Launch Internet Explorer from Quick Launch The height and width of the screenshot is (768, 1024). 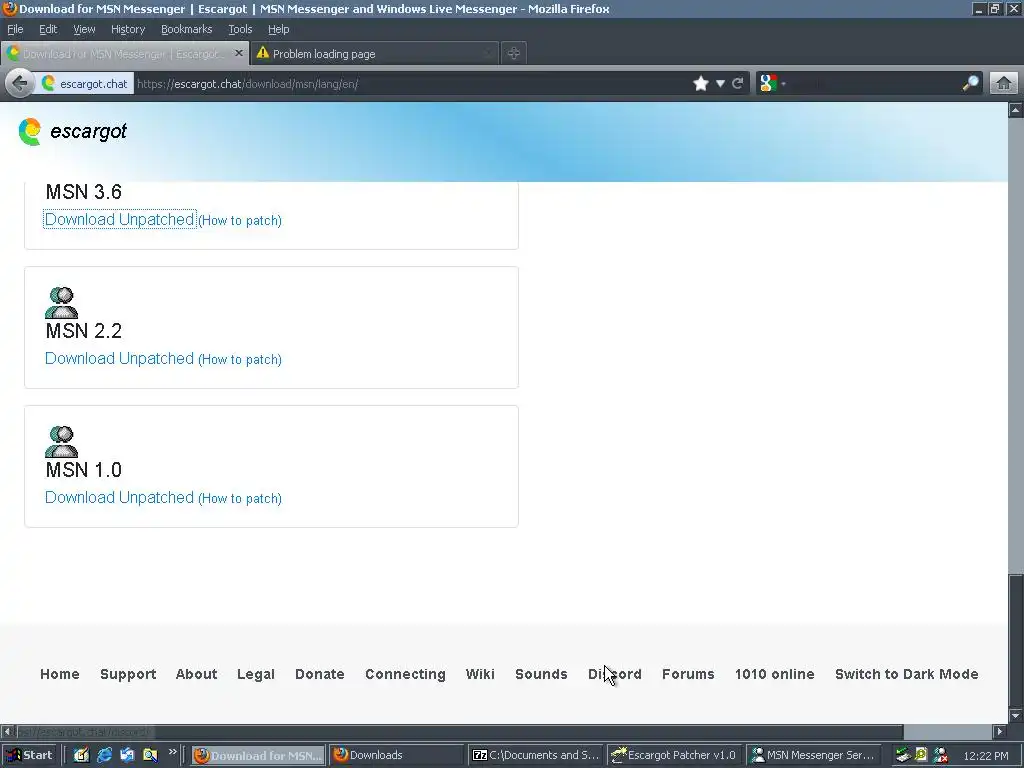click(x=104, y=755)
